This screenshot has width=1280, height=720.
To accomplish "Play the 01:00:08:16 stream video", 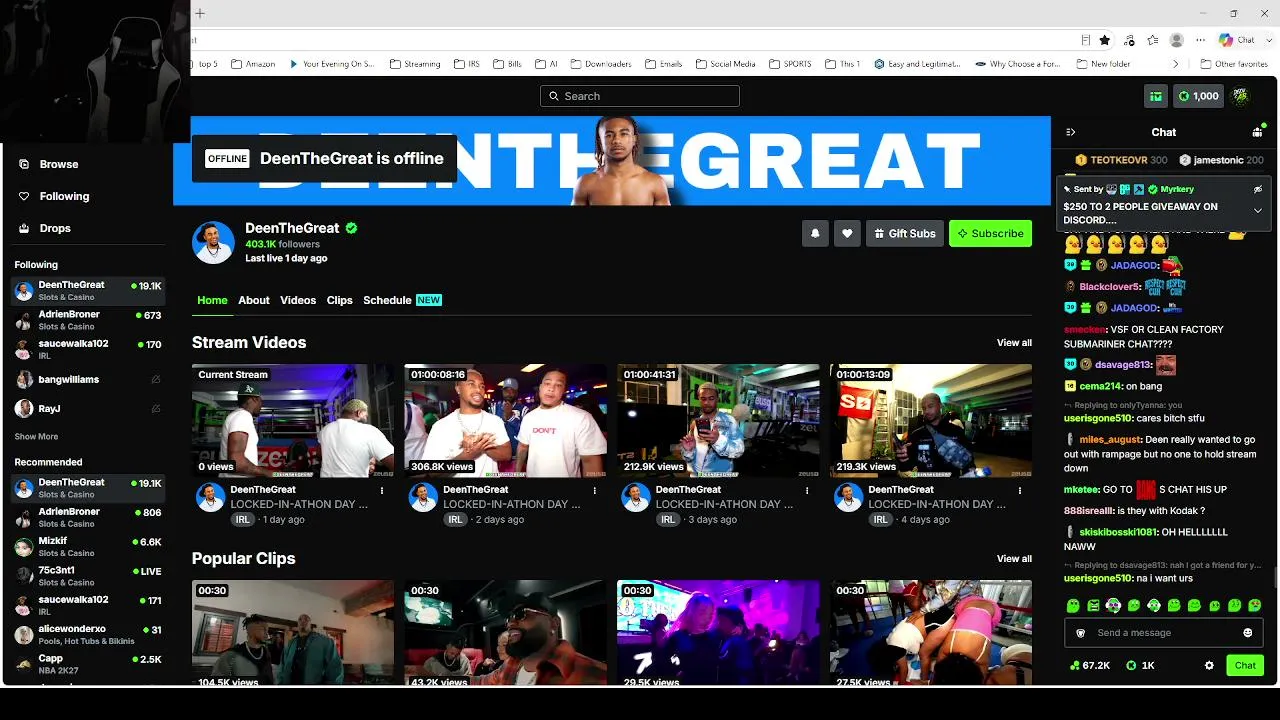I will (506, 421).
